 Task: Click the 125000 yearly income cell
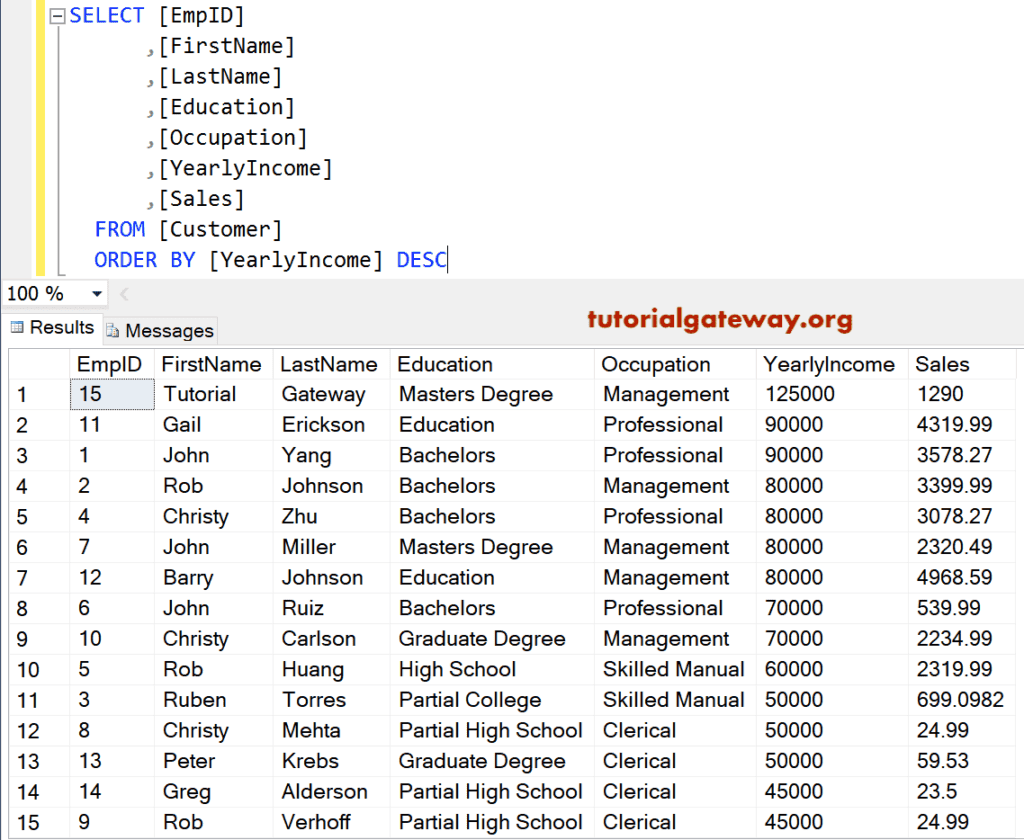(832, 395)
